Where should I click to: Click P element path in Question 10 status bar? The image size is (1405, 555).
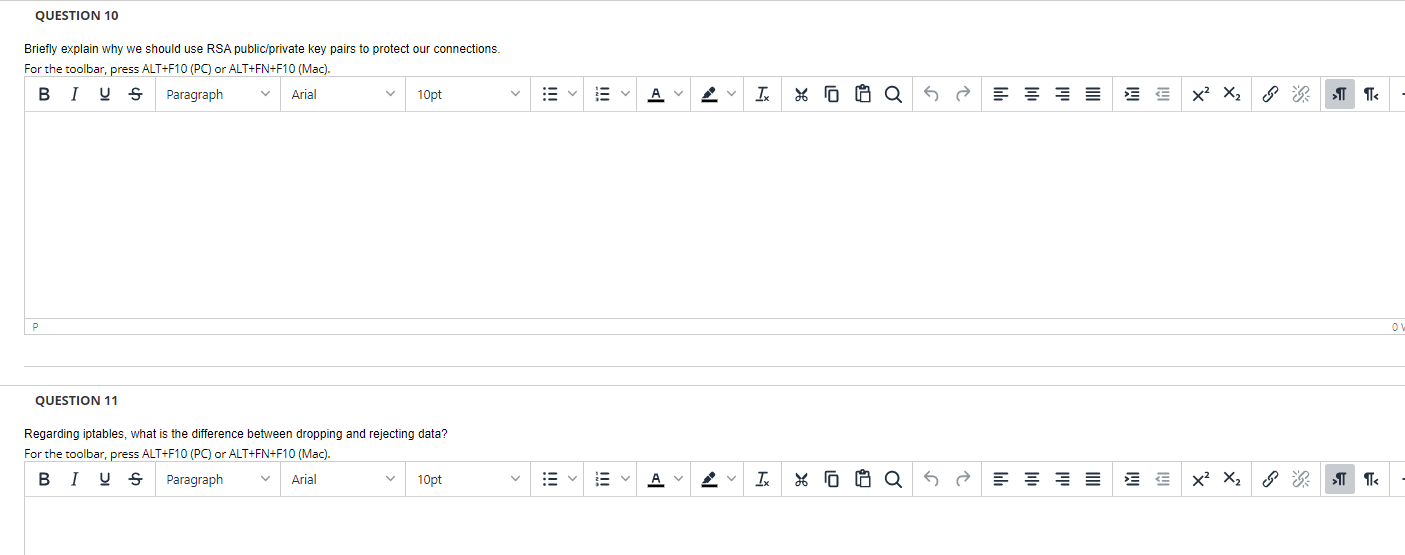pos(35,327)
